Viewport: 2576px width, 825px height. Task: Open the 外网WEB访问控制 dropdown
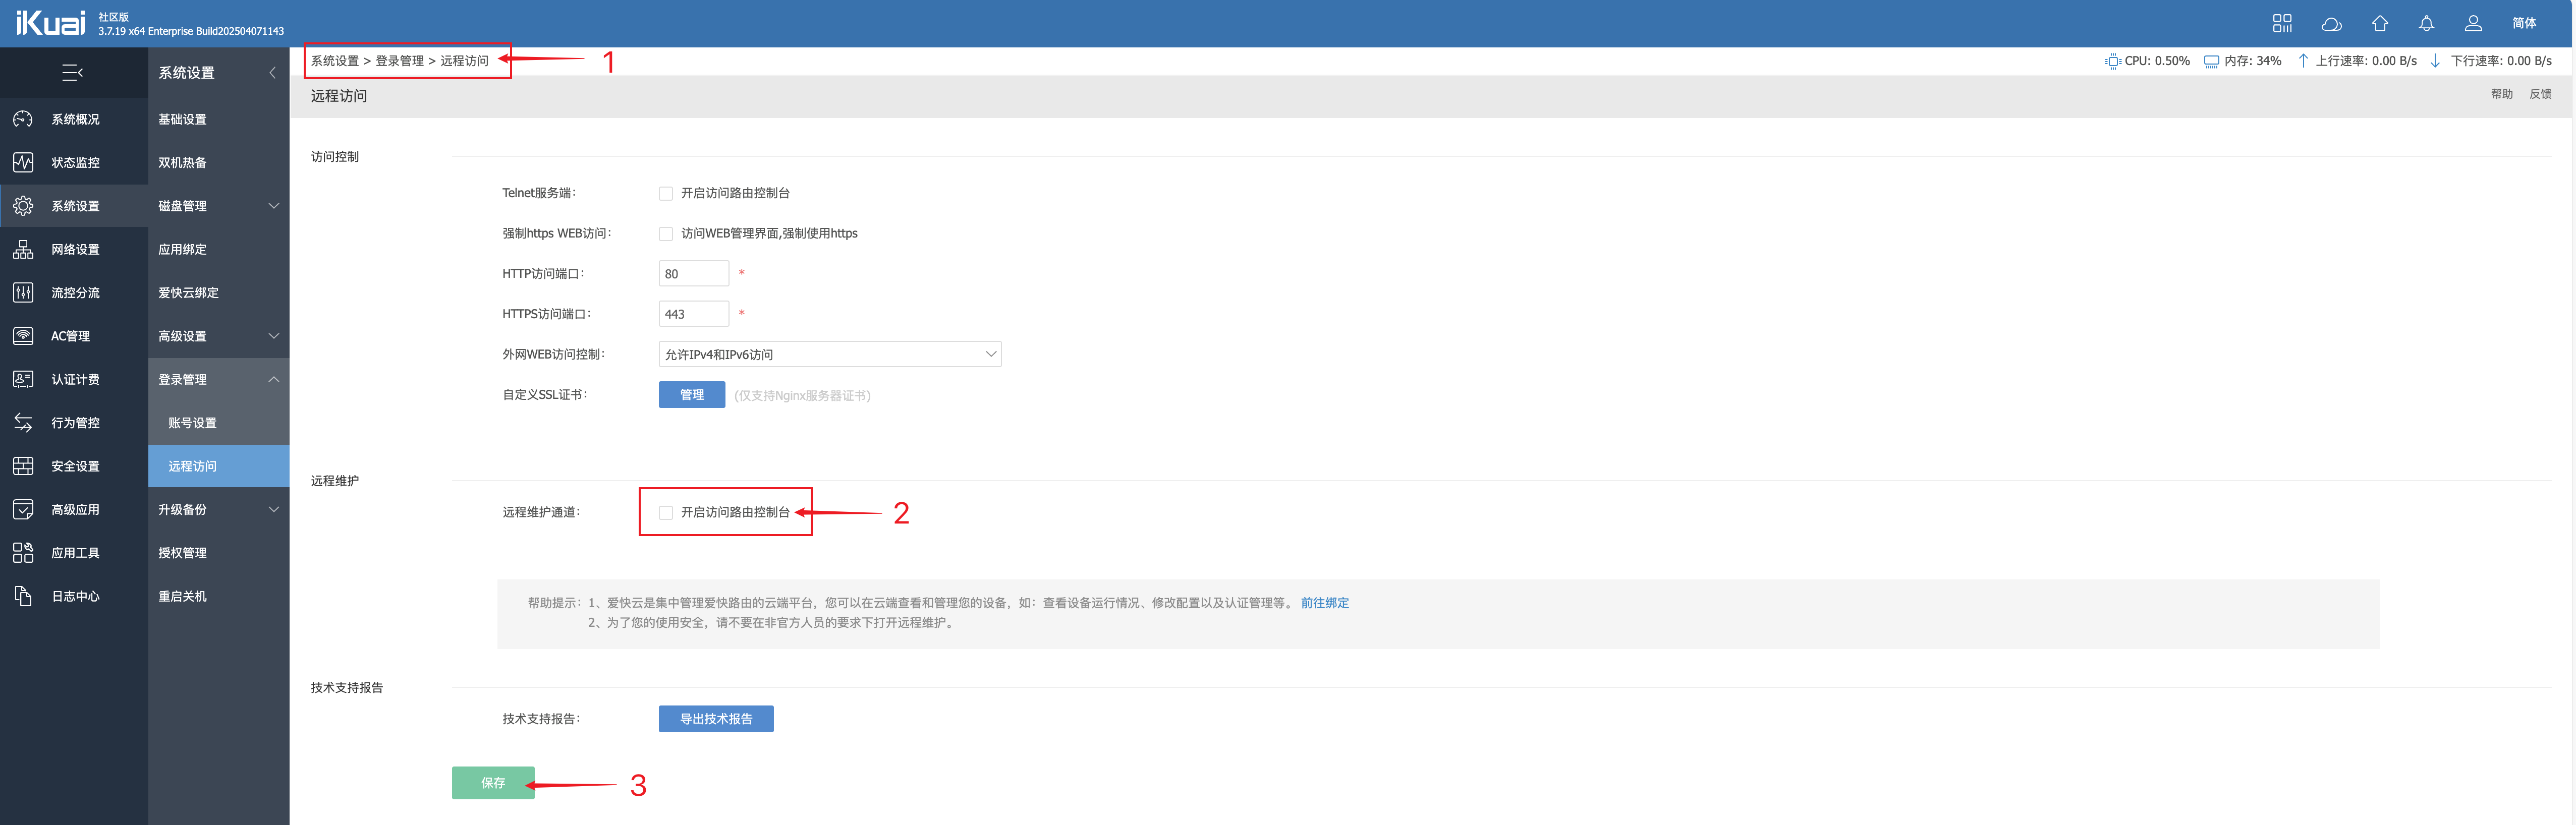pyautogui.click(x=830, y=353)
